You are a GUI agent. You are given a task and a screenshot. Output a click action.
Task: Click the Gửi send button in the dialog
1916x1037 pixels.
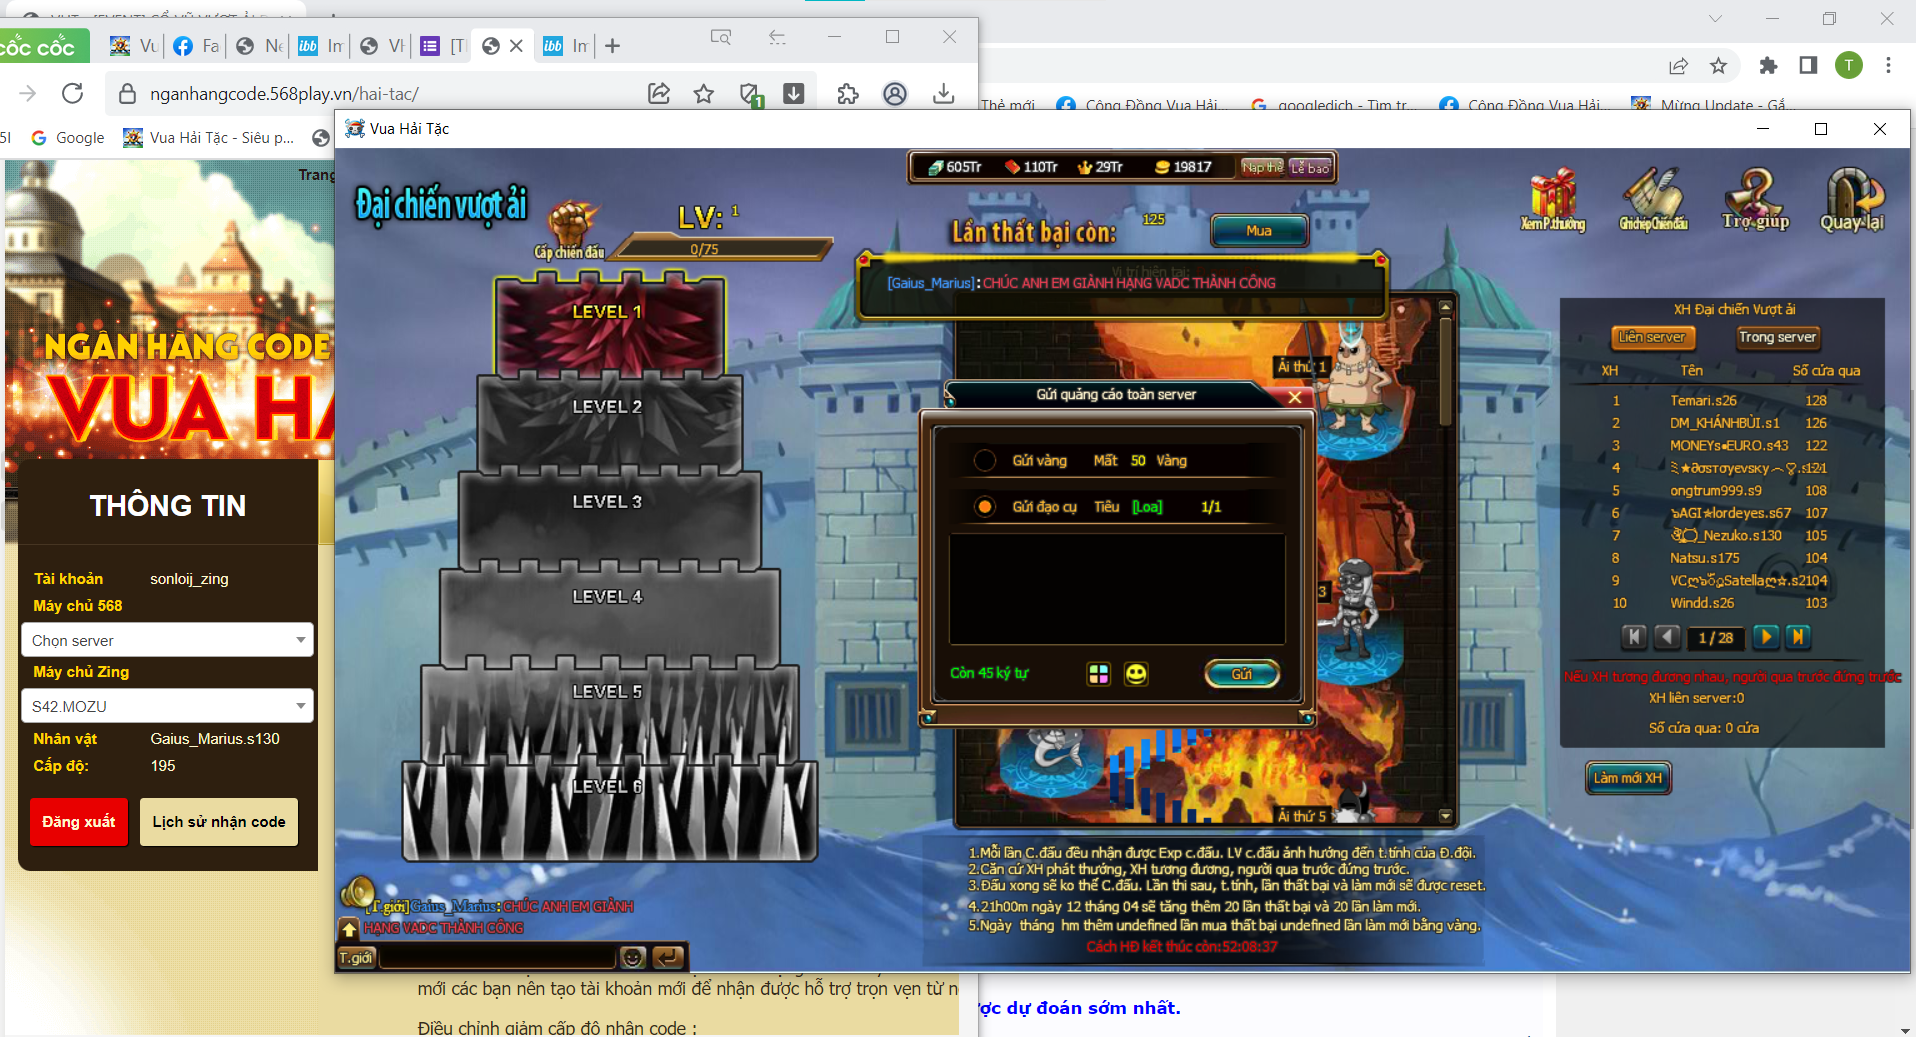1242,674
